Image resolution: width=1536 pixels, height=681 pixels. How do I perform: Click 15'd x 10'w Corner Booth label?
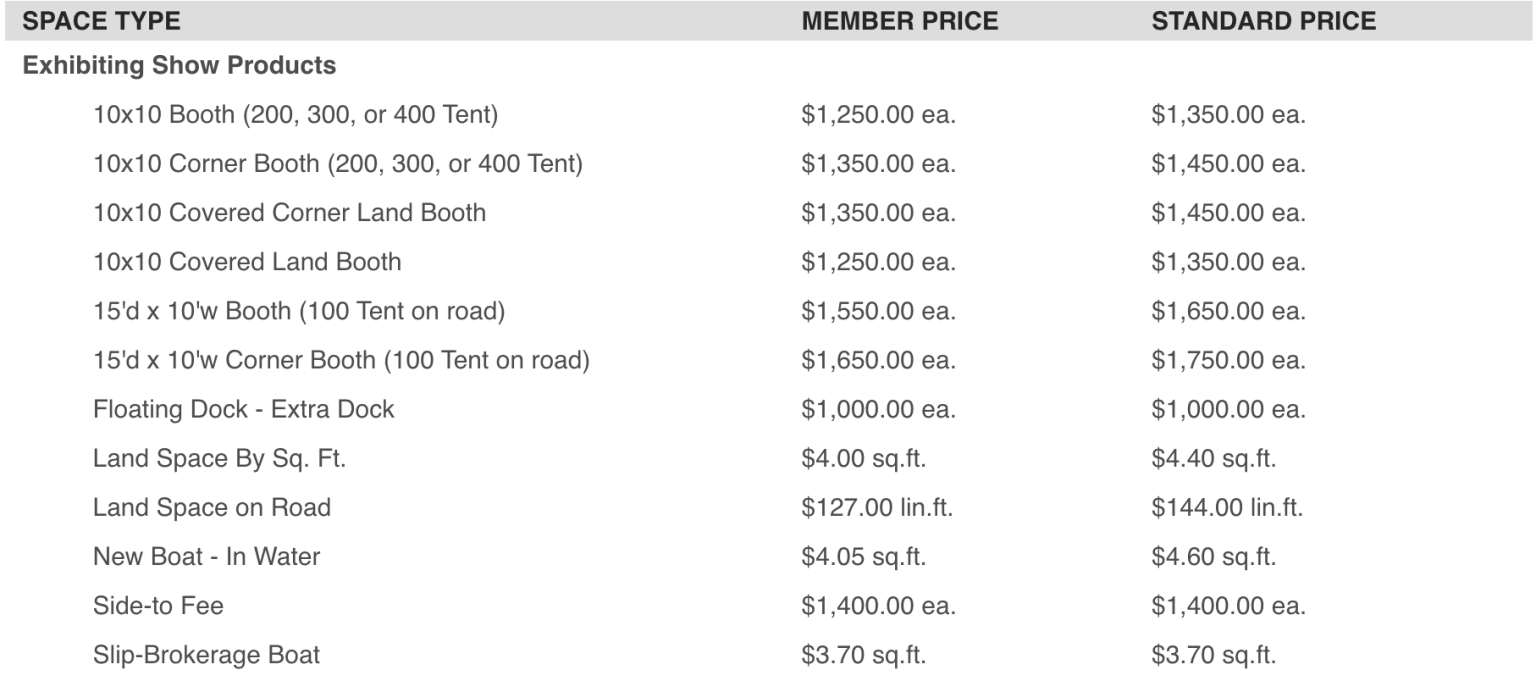[341, 360]
